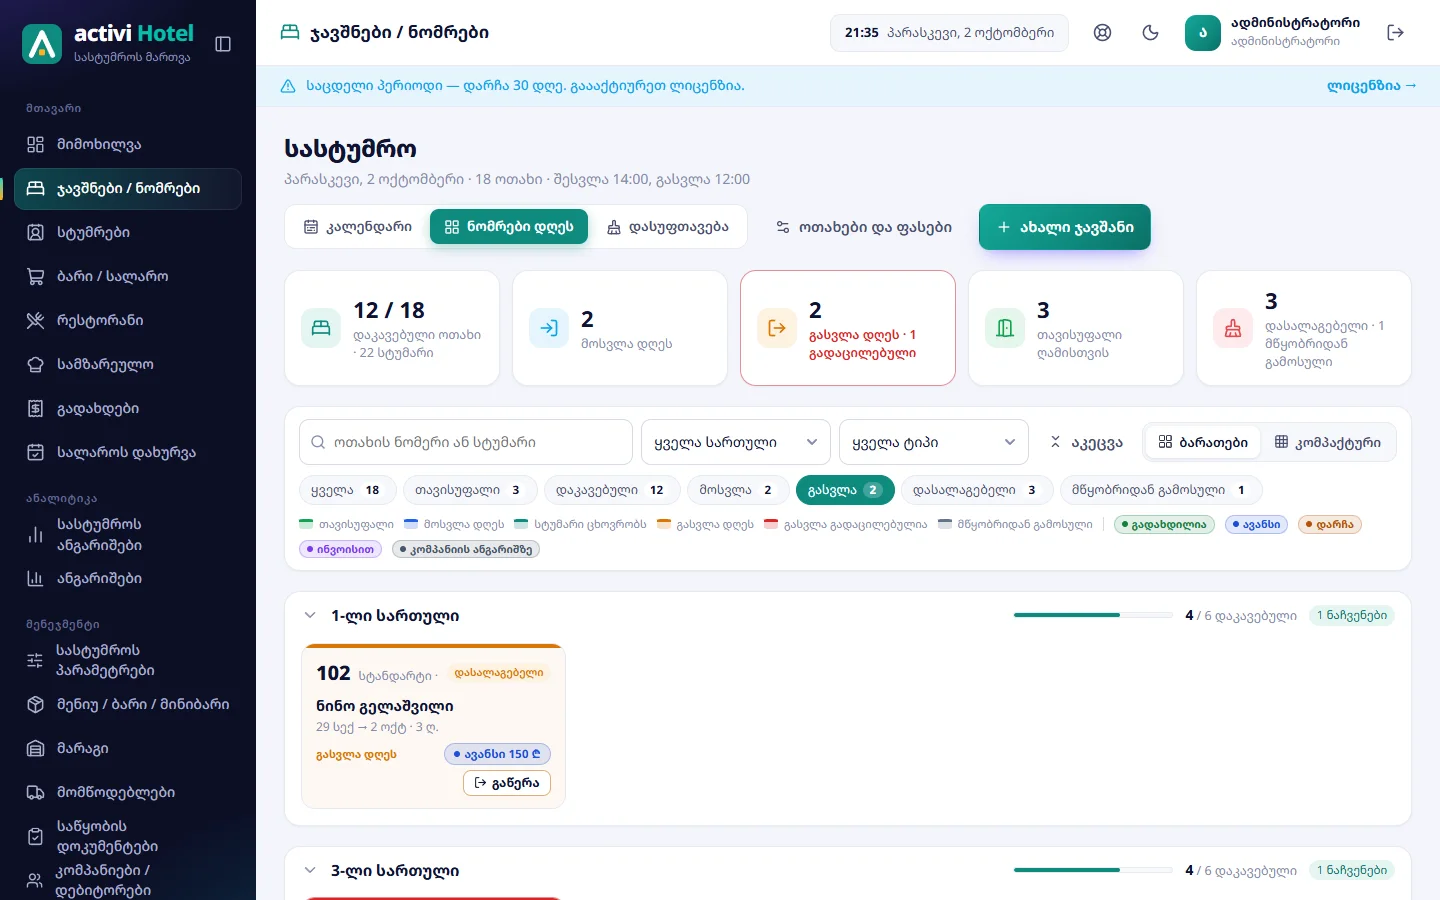Collapse the sidebar panel icon
Screen dimensions: 1440x900
223,44
